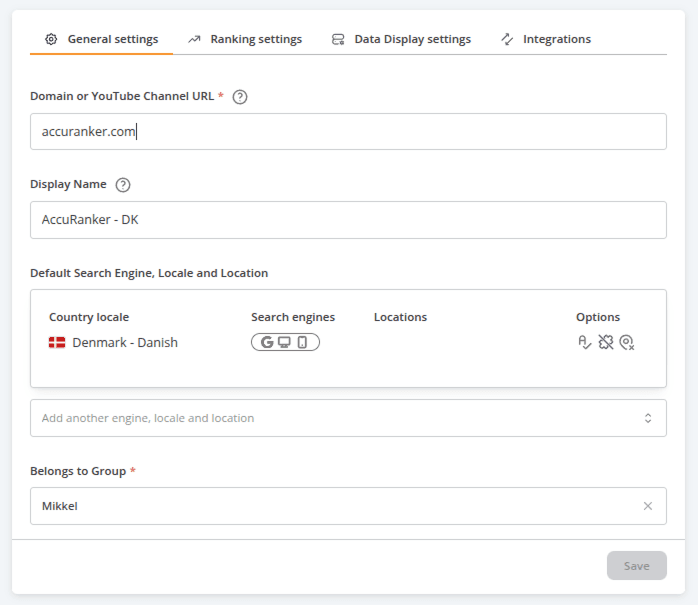This screenshot has height=605, width=698.
Task: Click the Locations column header
Action: [400, 317]
